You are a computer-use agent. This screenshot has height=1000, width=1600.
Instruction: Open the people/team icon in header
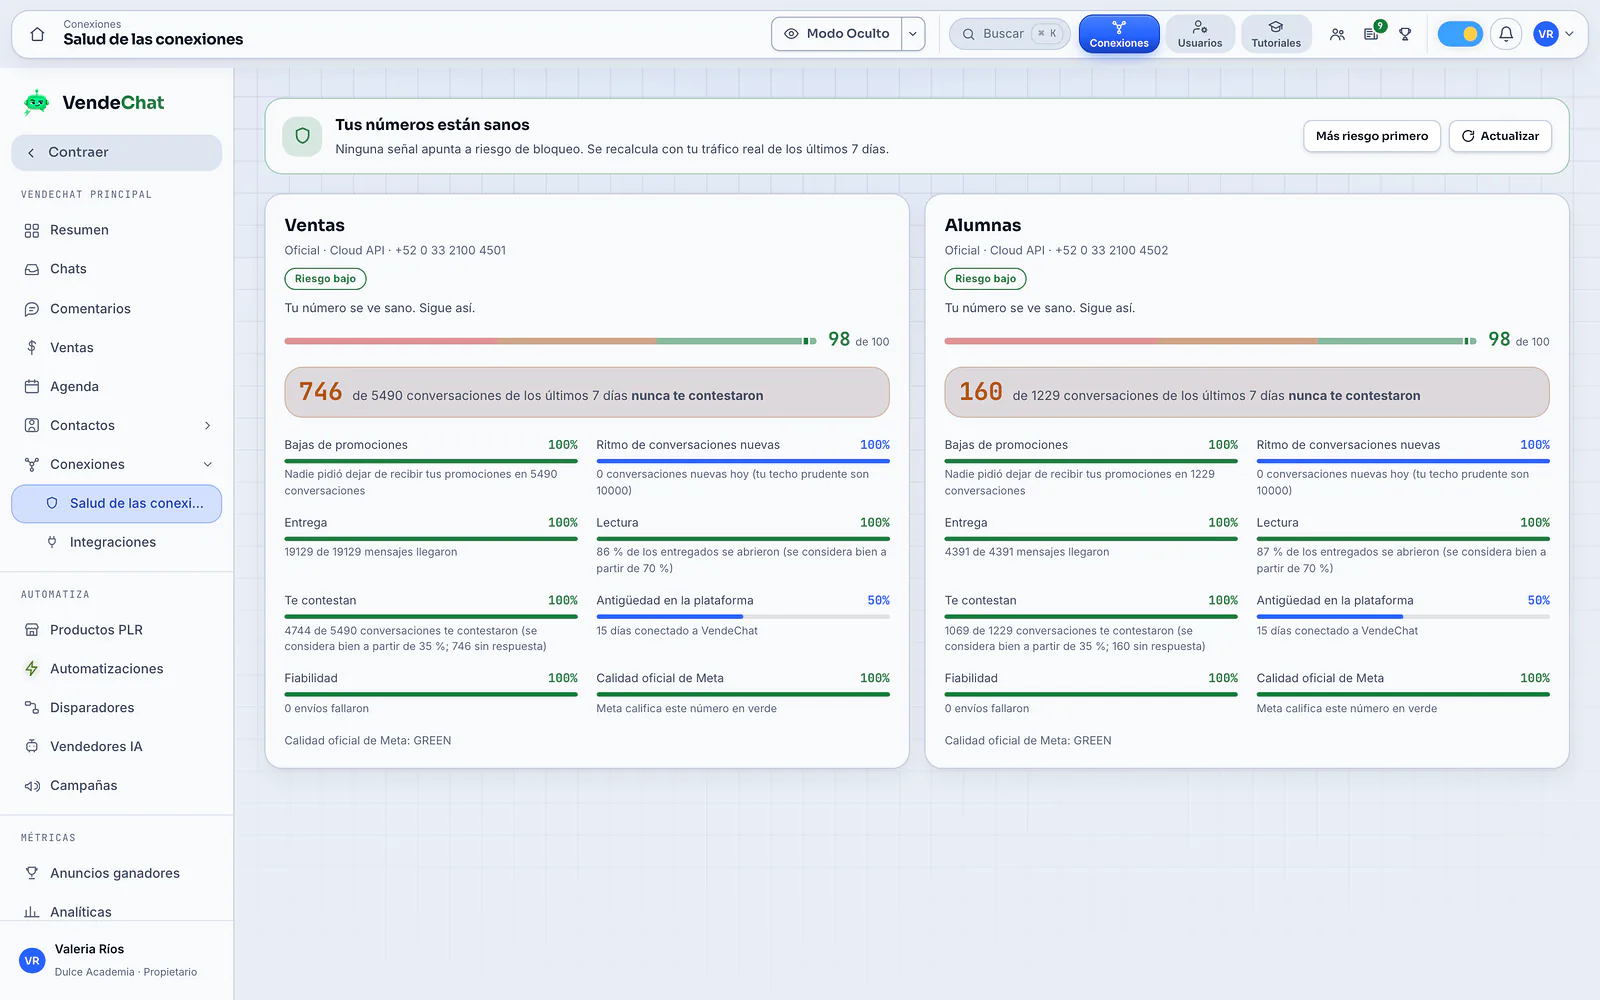(x=1337, y=34)
